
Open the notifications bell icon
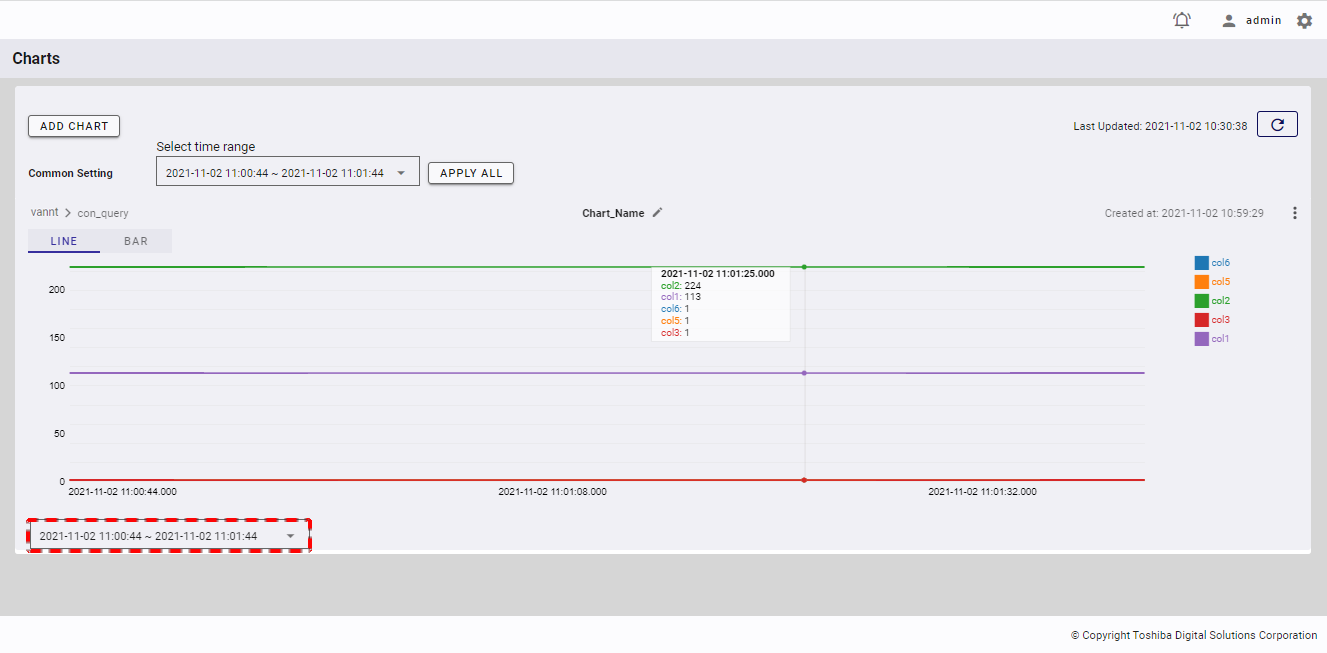pos(1182,20)
